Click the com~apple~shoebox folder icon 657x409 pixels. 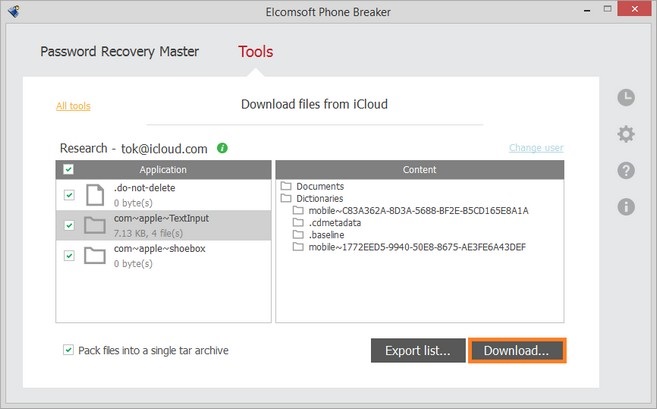(x=95, y=256)
